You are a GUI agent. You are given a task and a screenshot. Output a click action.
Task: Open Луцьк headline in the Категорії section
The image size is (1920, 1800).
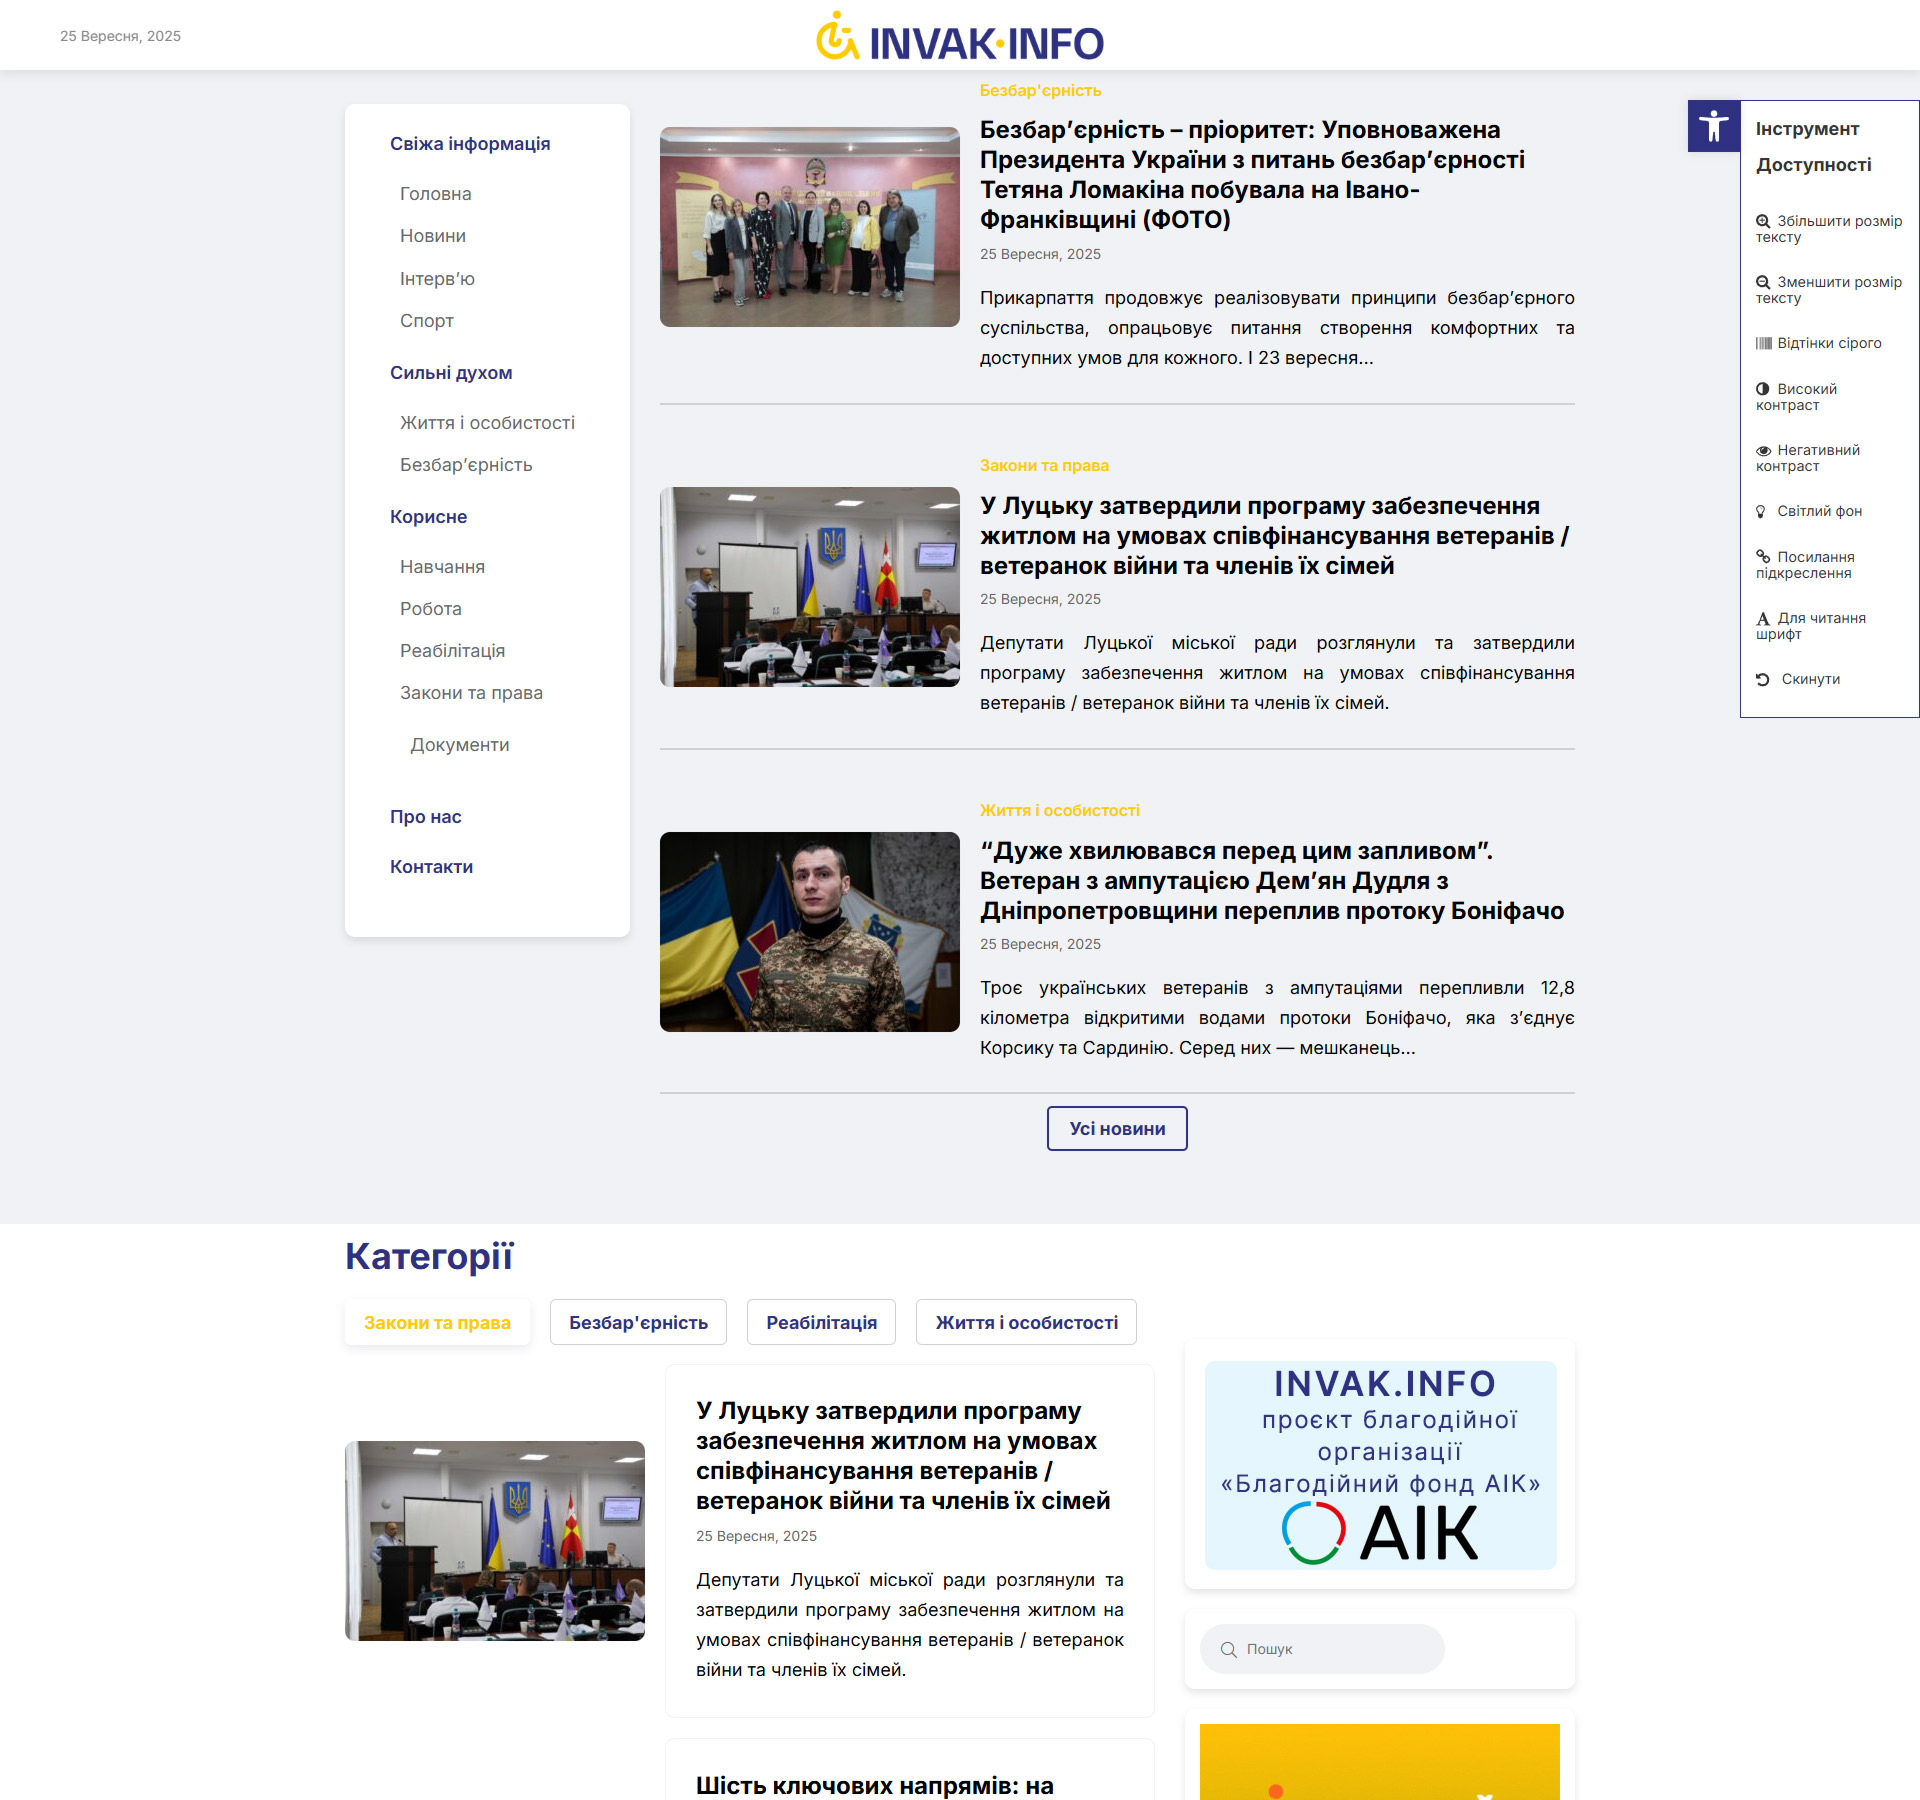click(903, 1456)
